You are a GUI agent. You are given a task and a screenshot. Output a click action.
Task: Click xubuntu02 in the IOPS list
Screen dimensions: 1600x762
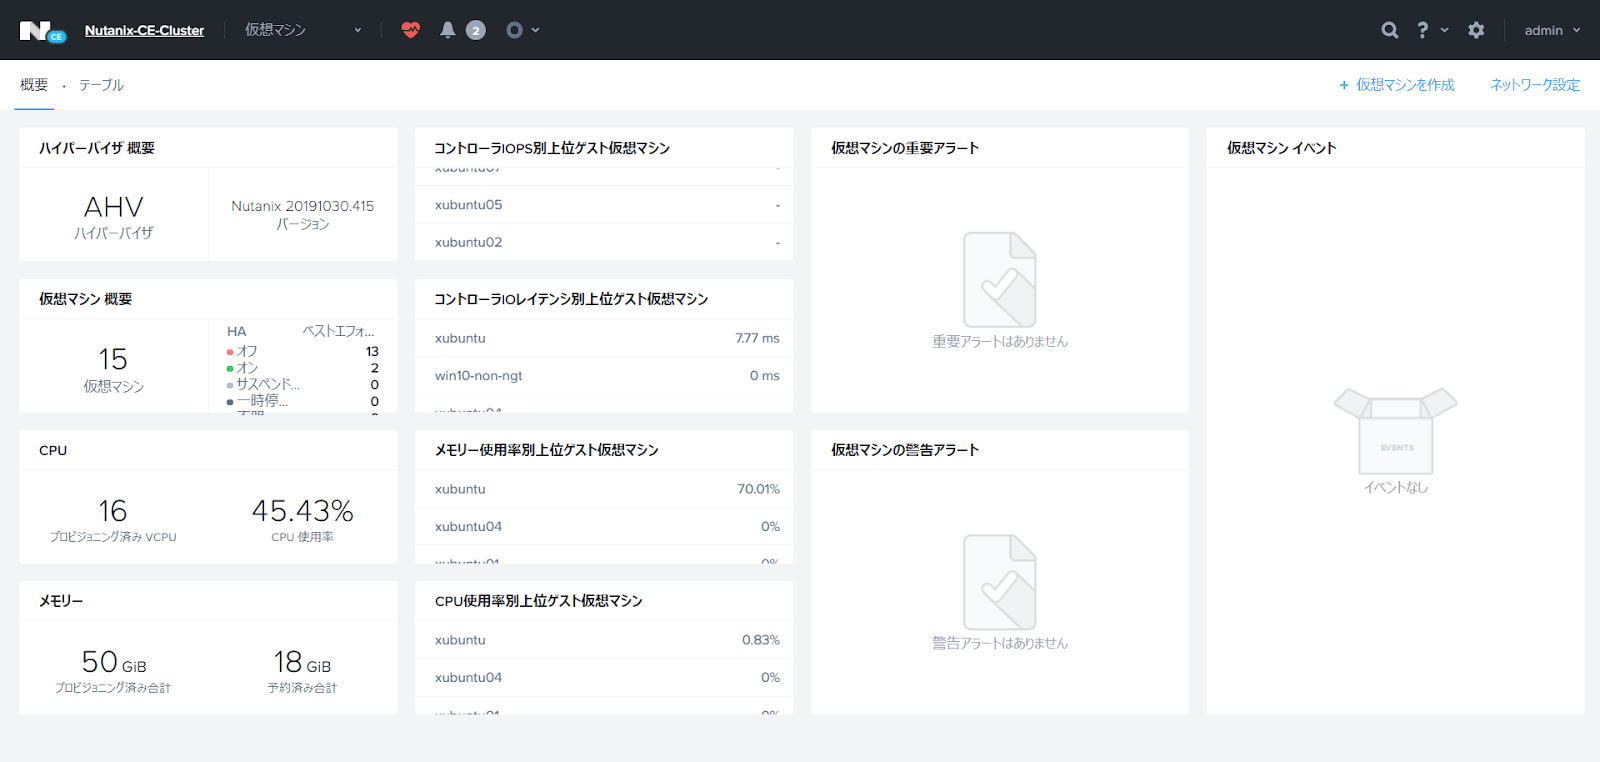click(x=468, y=242)
